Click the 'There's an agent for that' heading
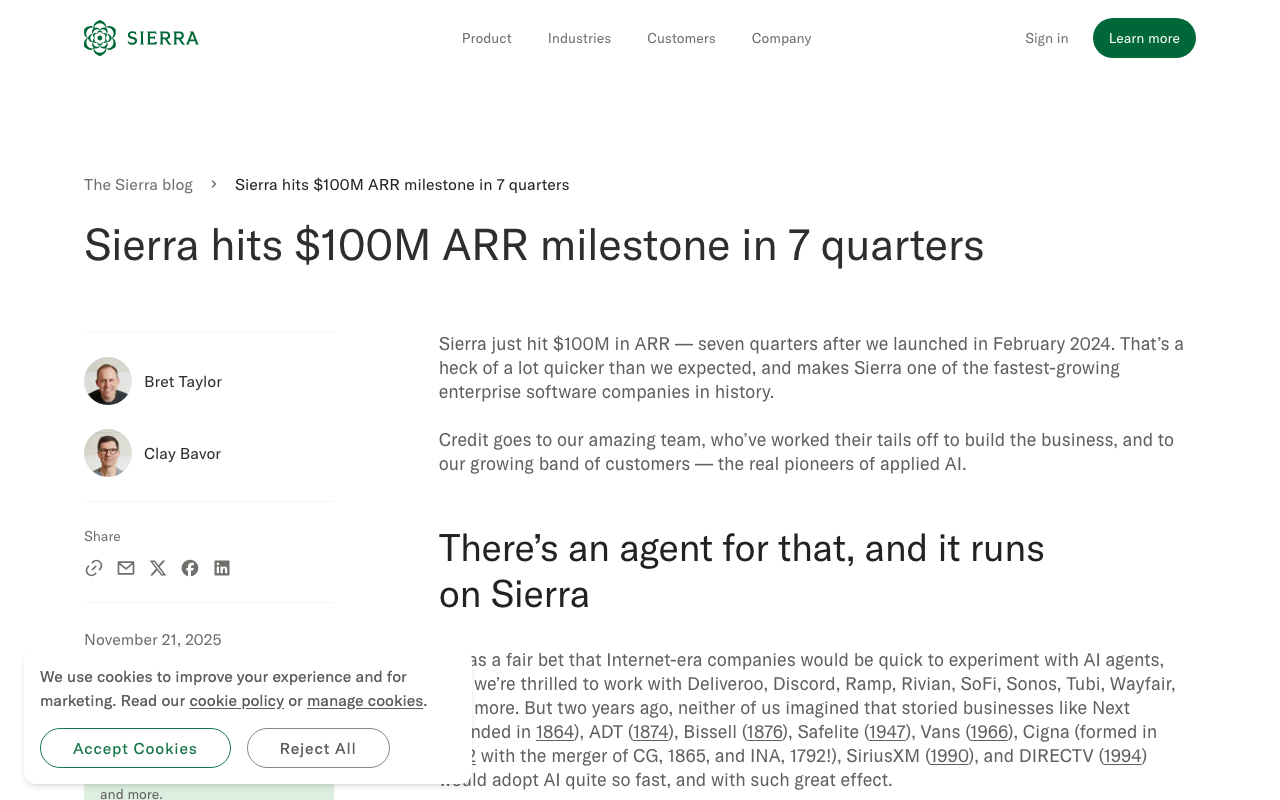The image size is (1280, 800). click(x=741, y=571)
